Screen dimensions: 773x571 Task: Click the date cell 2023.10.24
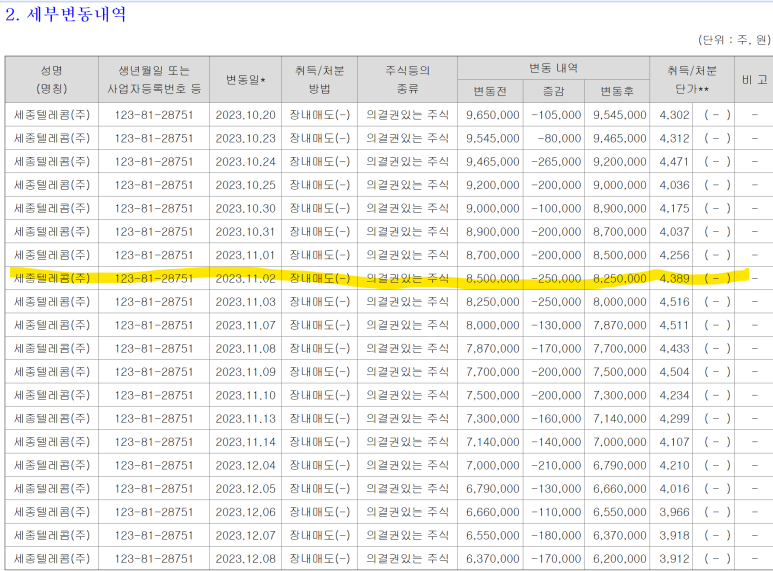coord(246,162)
